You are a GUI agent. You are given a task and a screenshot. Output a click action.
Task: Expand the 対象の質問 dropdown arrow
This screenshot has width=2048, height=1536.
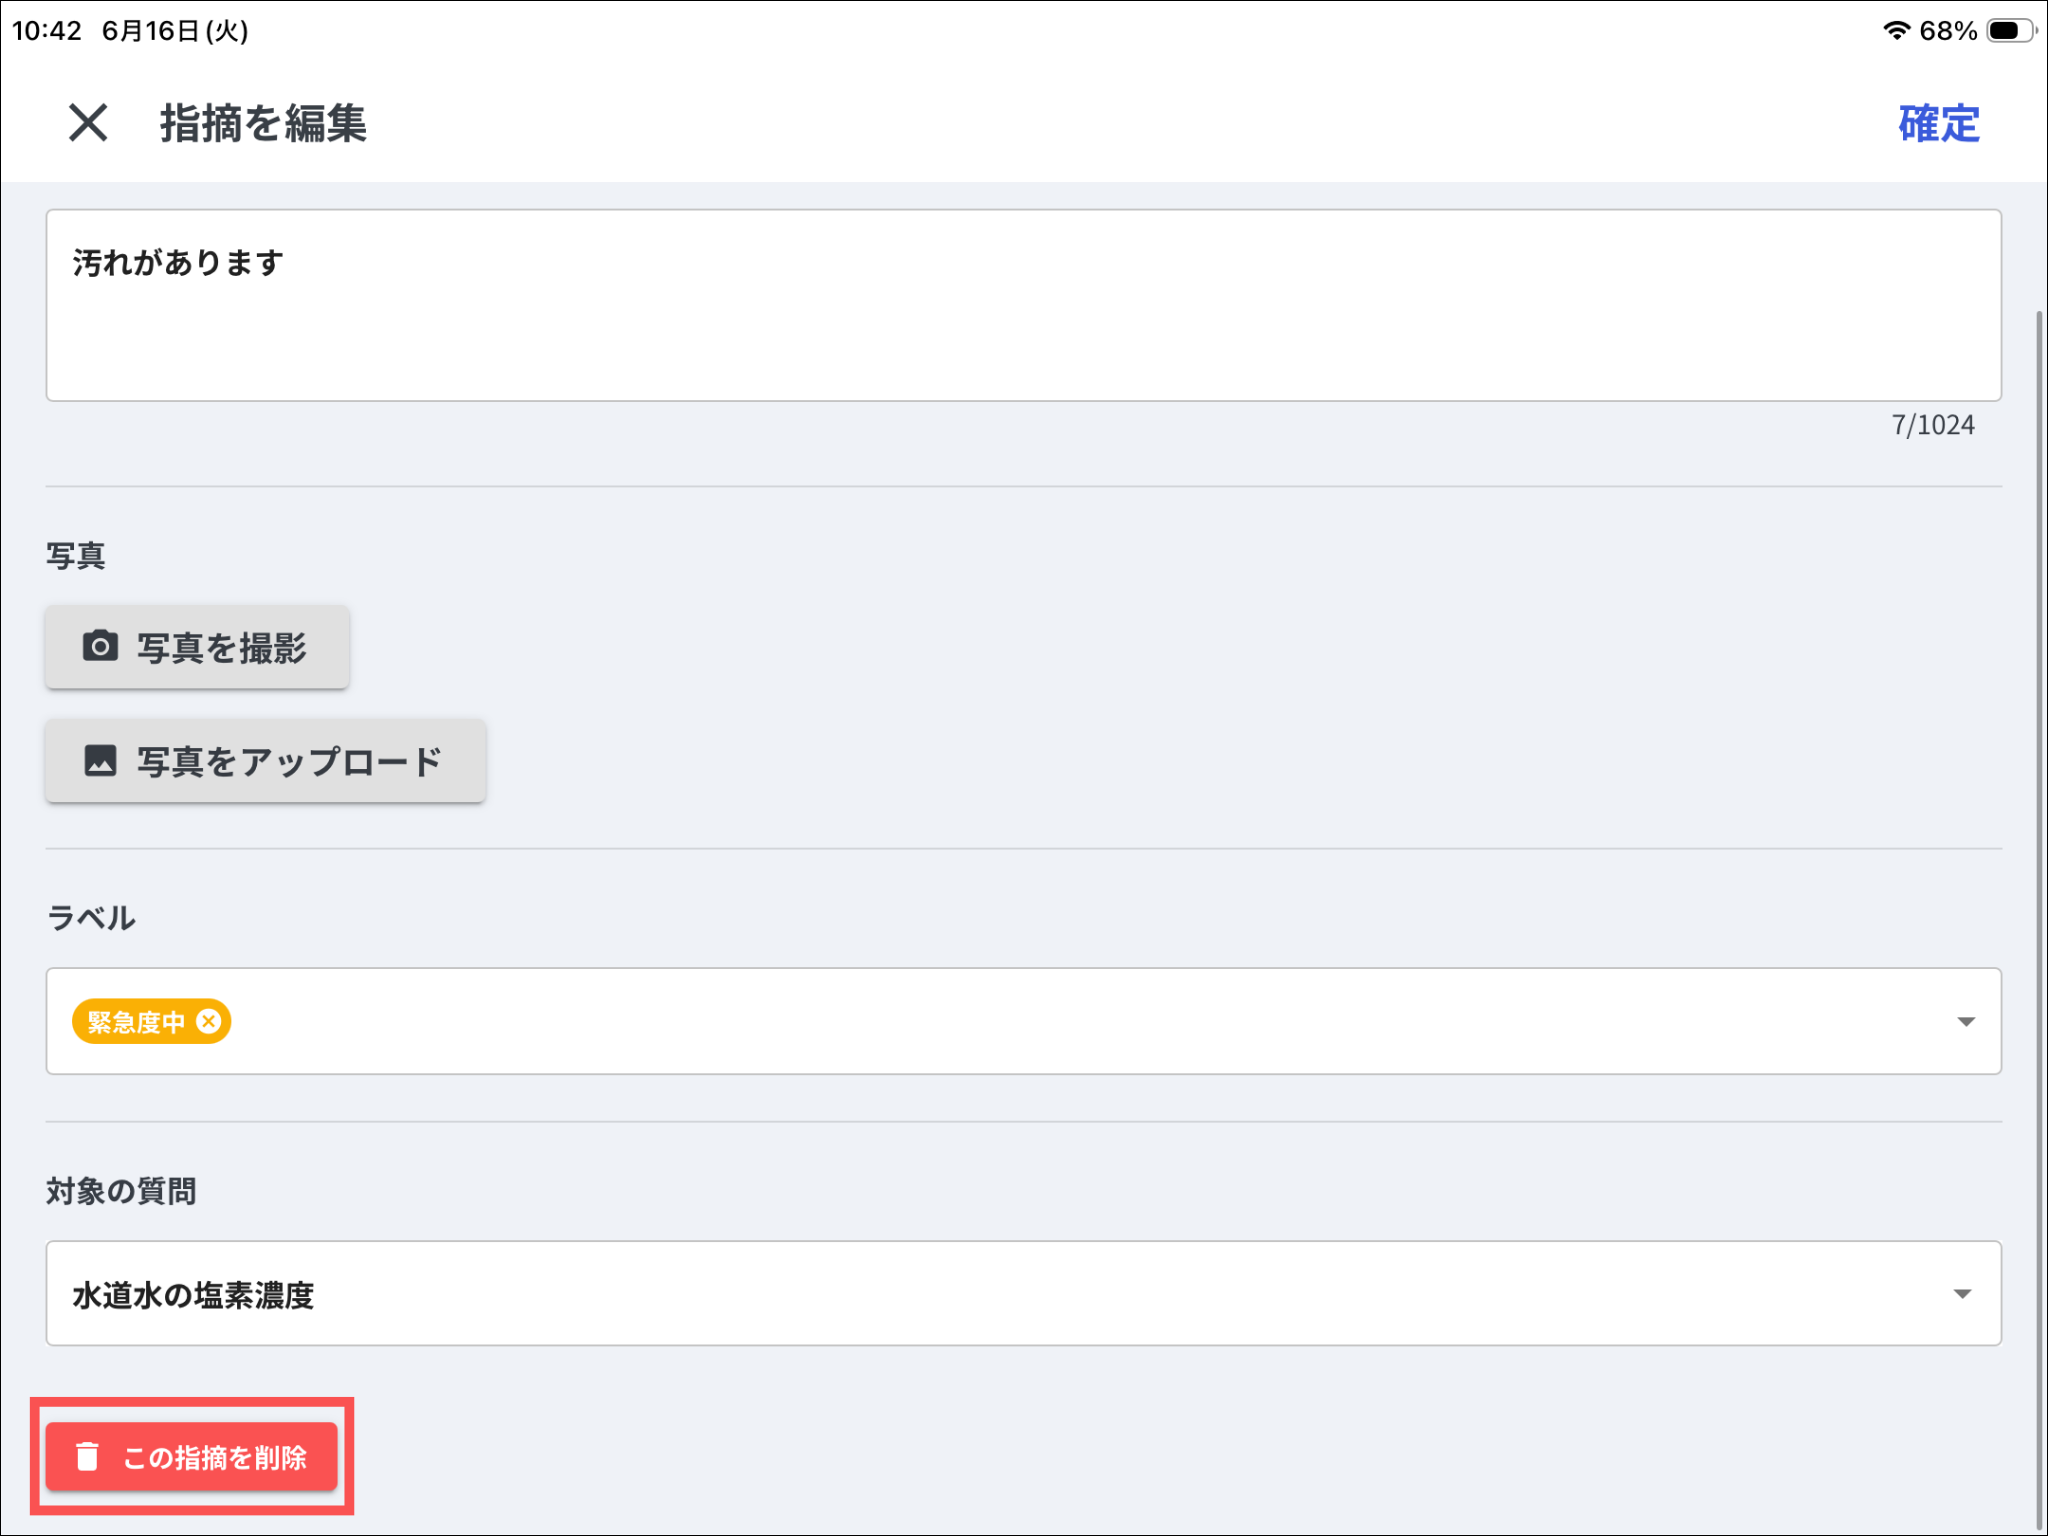[x=1962, y=1293]
